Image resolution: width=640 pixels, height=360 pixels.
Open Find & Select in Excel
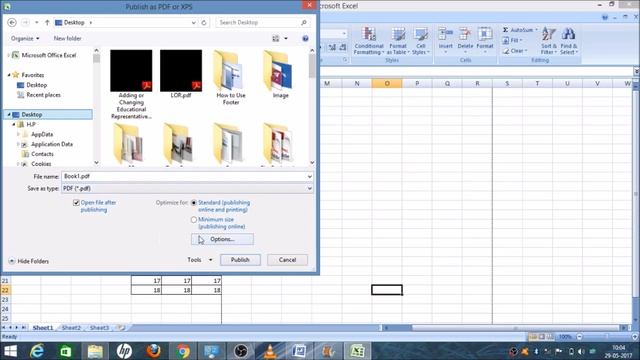click(x=568, y=41)
